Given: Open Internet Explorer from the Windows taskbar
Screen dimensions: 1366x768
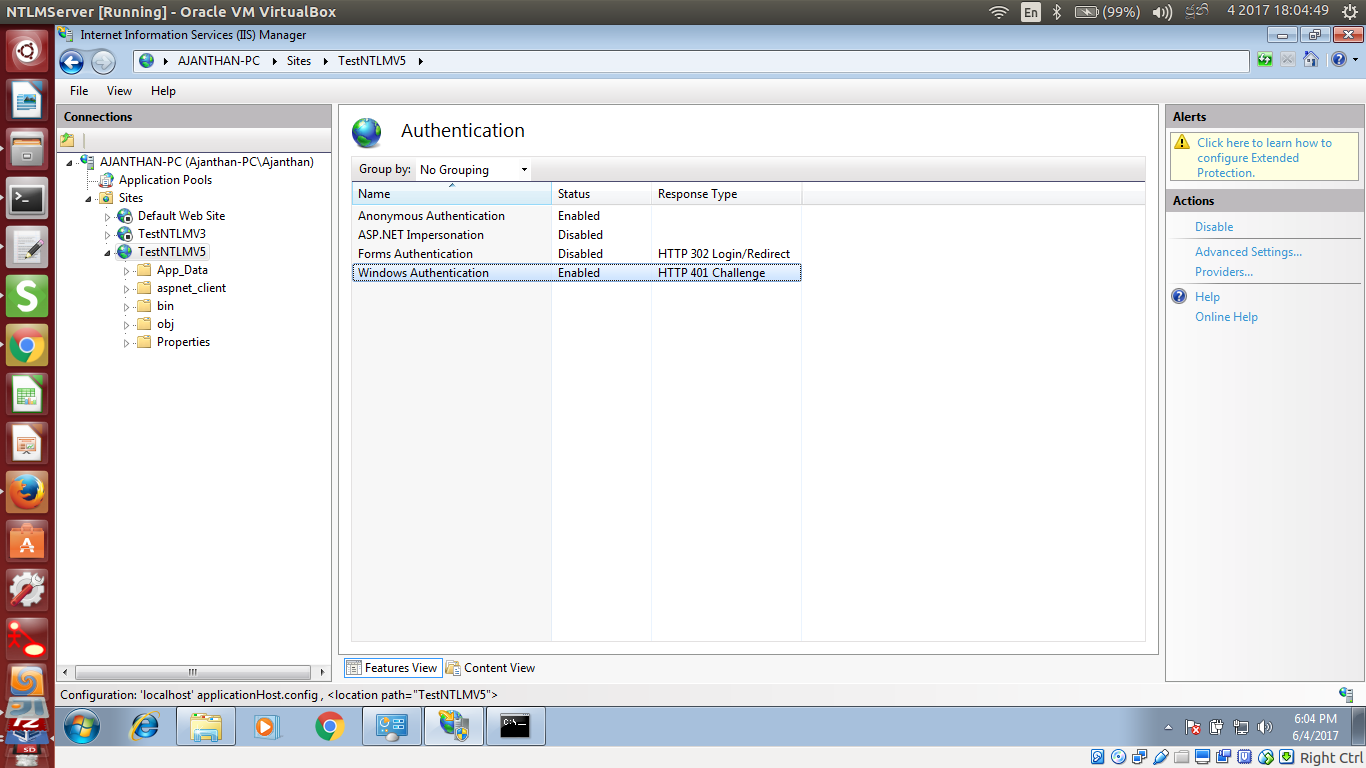Looking at the screenshot, I should (x=145, y=727).
